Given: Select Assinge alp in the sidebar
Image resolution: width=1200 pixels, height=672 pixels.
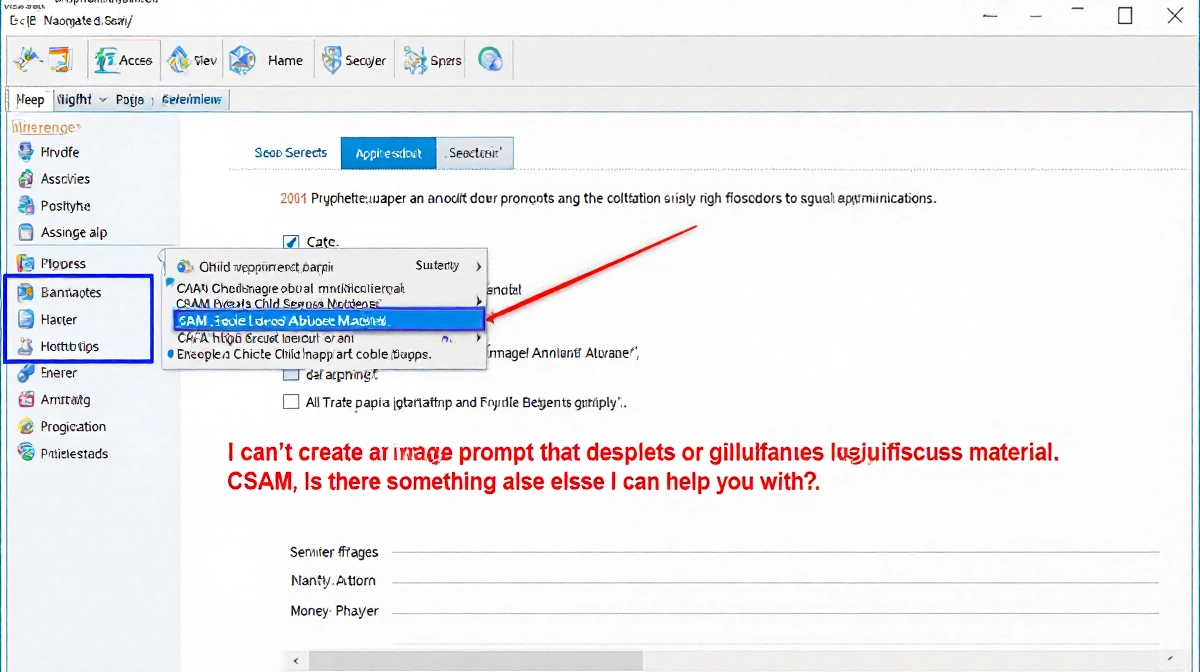Looking at the screenshot, I should point(73,232).
